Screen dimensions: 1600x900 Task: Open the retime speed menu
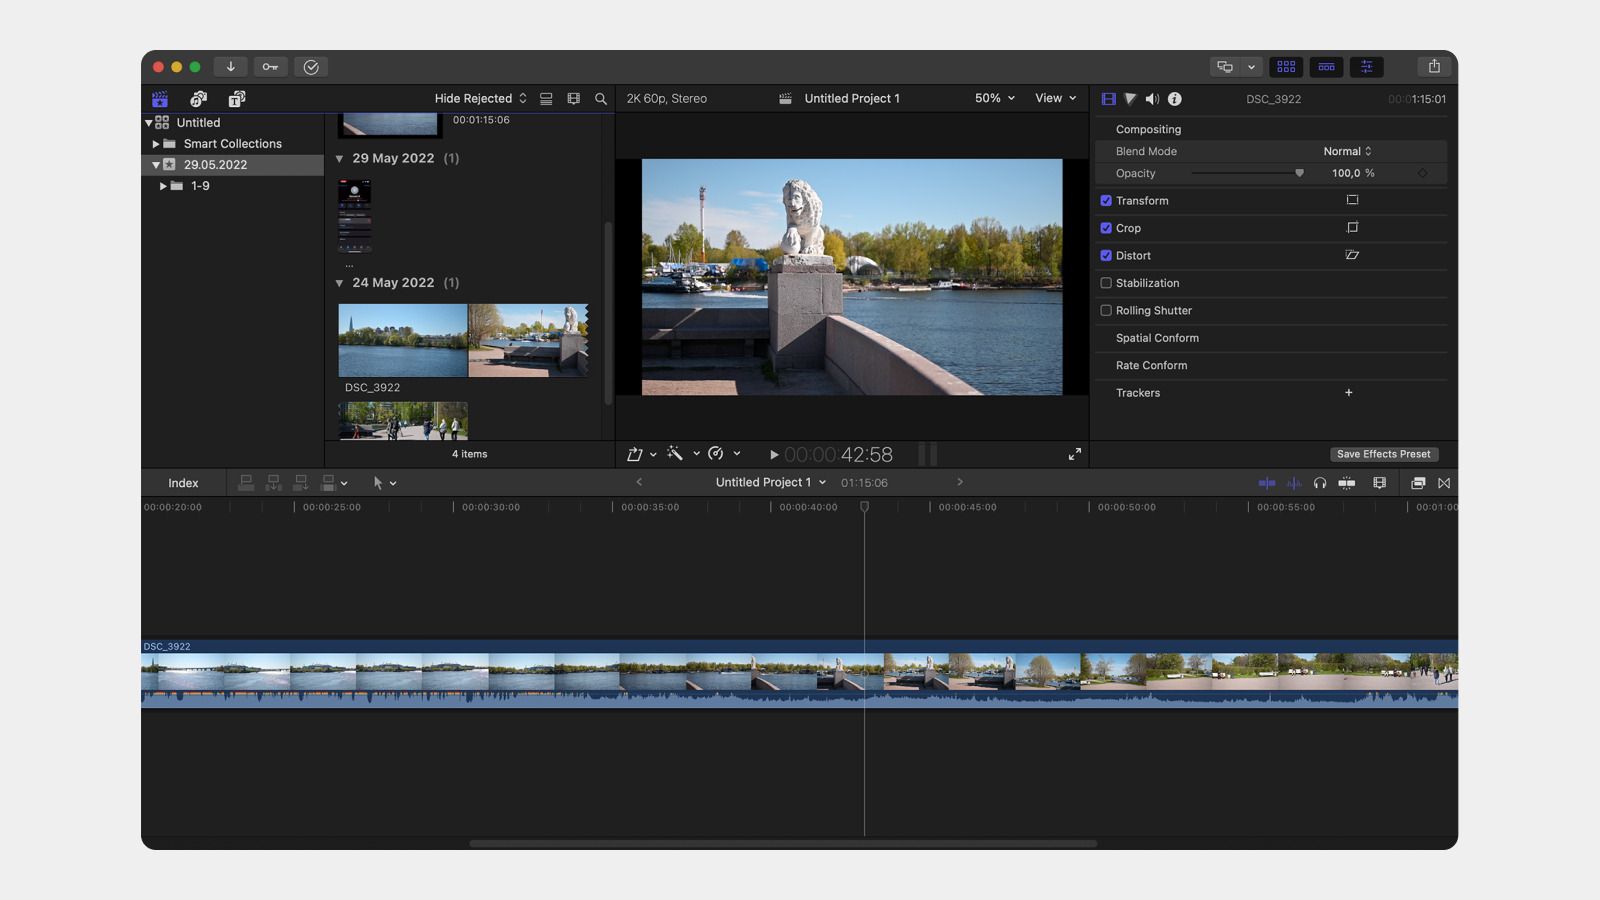[x=724, y=454]
